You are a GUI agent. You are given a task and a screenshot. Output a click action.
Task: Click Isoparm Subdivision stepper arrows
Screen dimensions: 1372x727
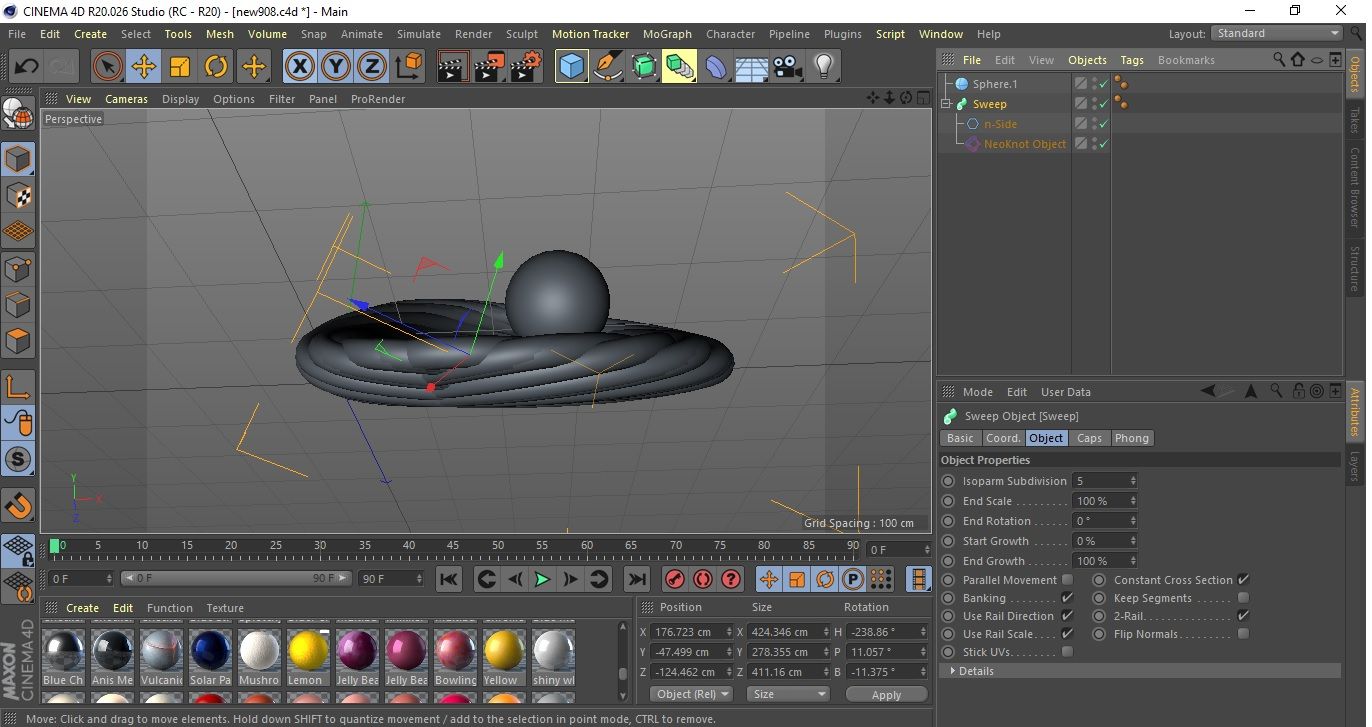click(1133, 481)
